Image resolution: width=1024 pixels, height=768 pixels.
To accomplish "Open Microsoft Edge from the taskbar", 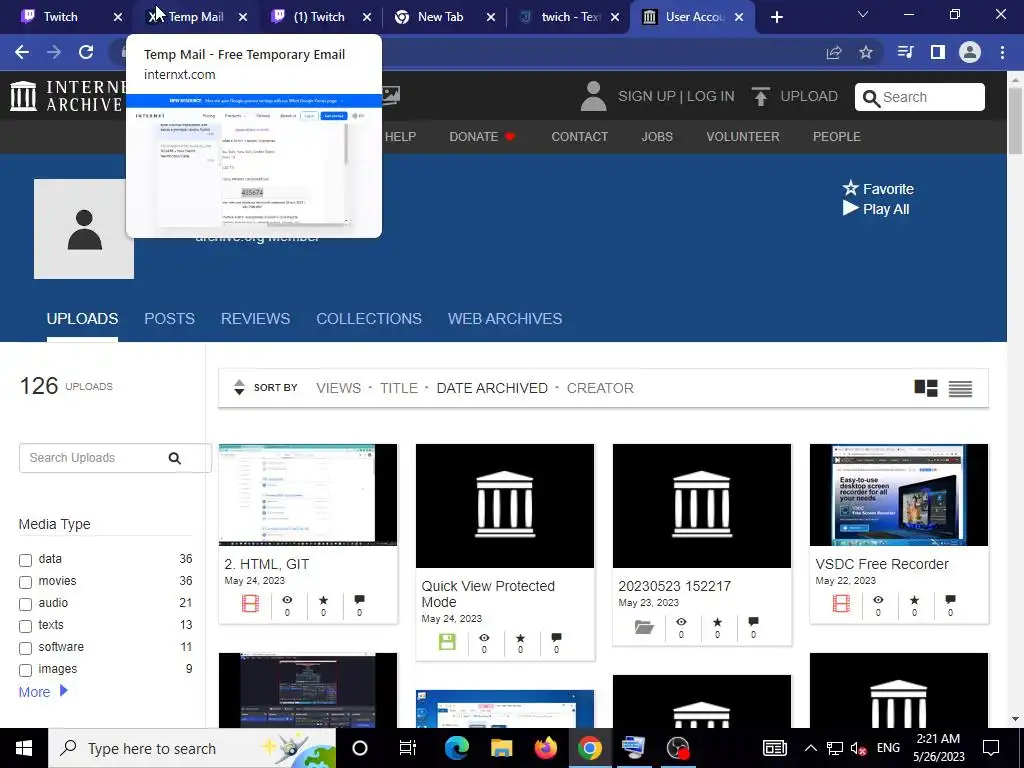I will click(456, 748).
